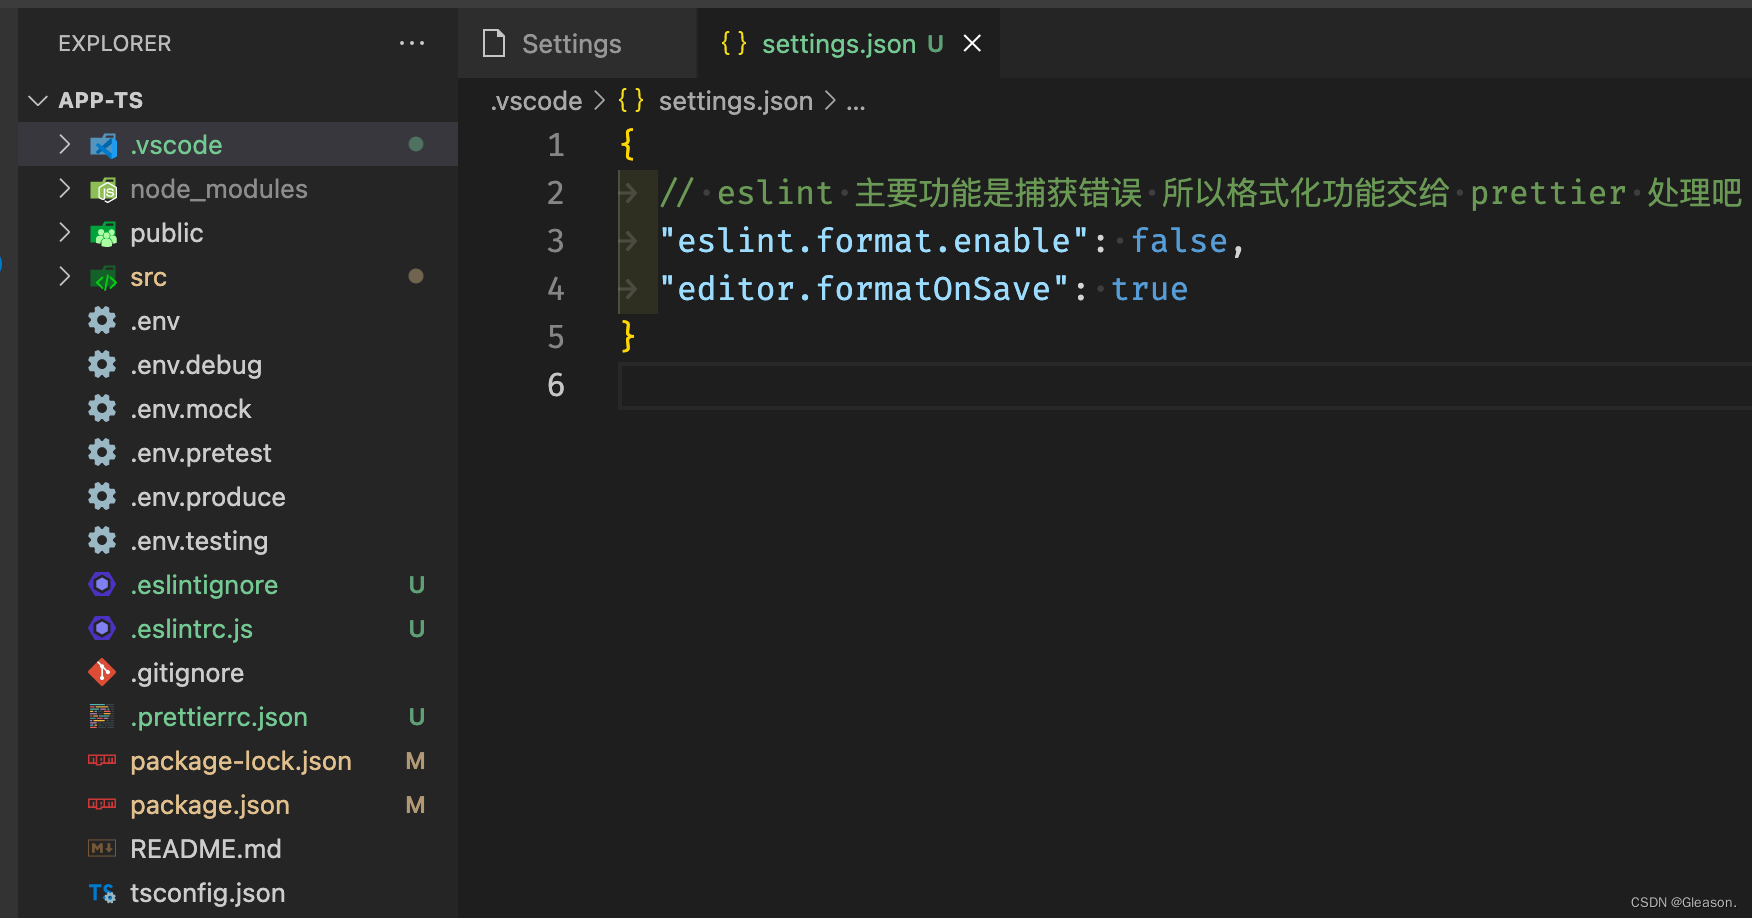Click gear icon beside .env.pretest

(102, 453)
